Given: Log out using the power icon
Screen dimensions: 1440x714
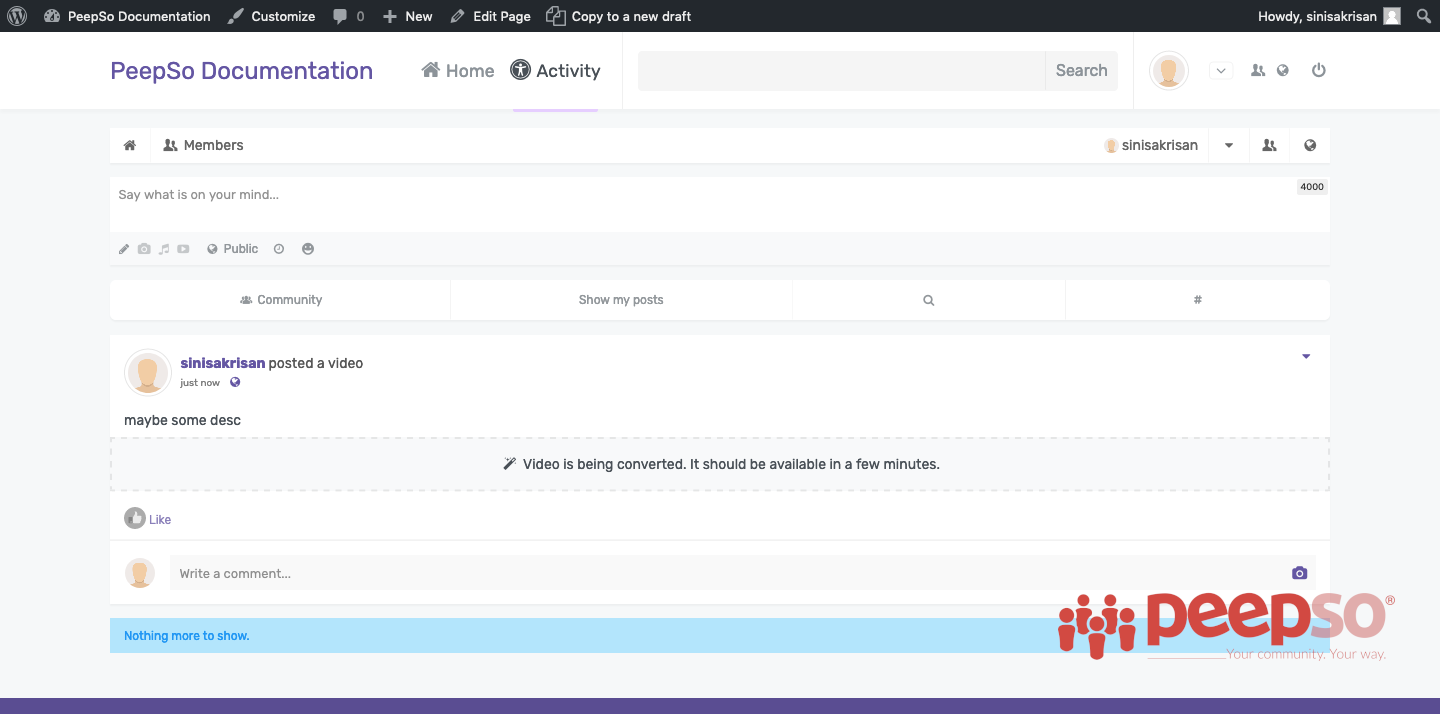Looking at the screenshot, I should [1319, 70].
